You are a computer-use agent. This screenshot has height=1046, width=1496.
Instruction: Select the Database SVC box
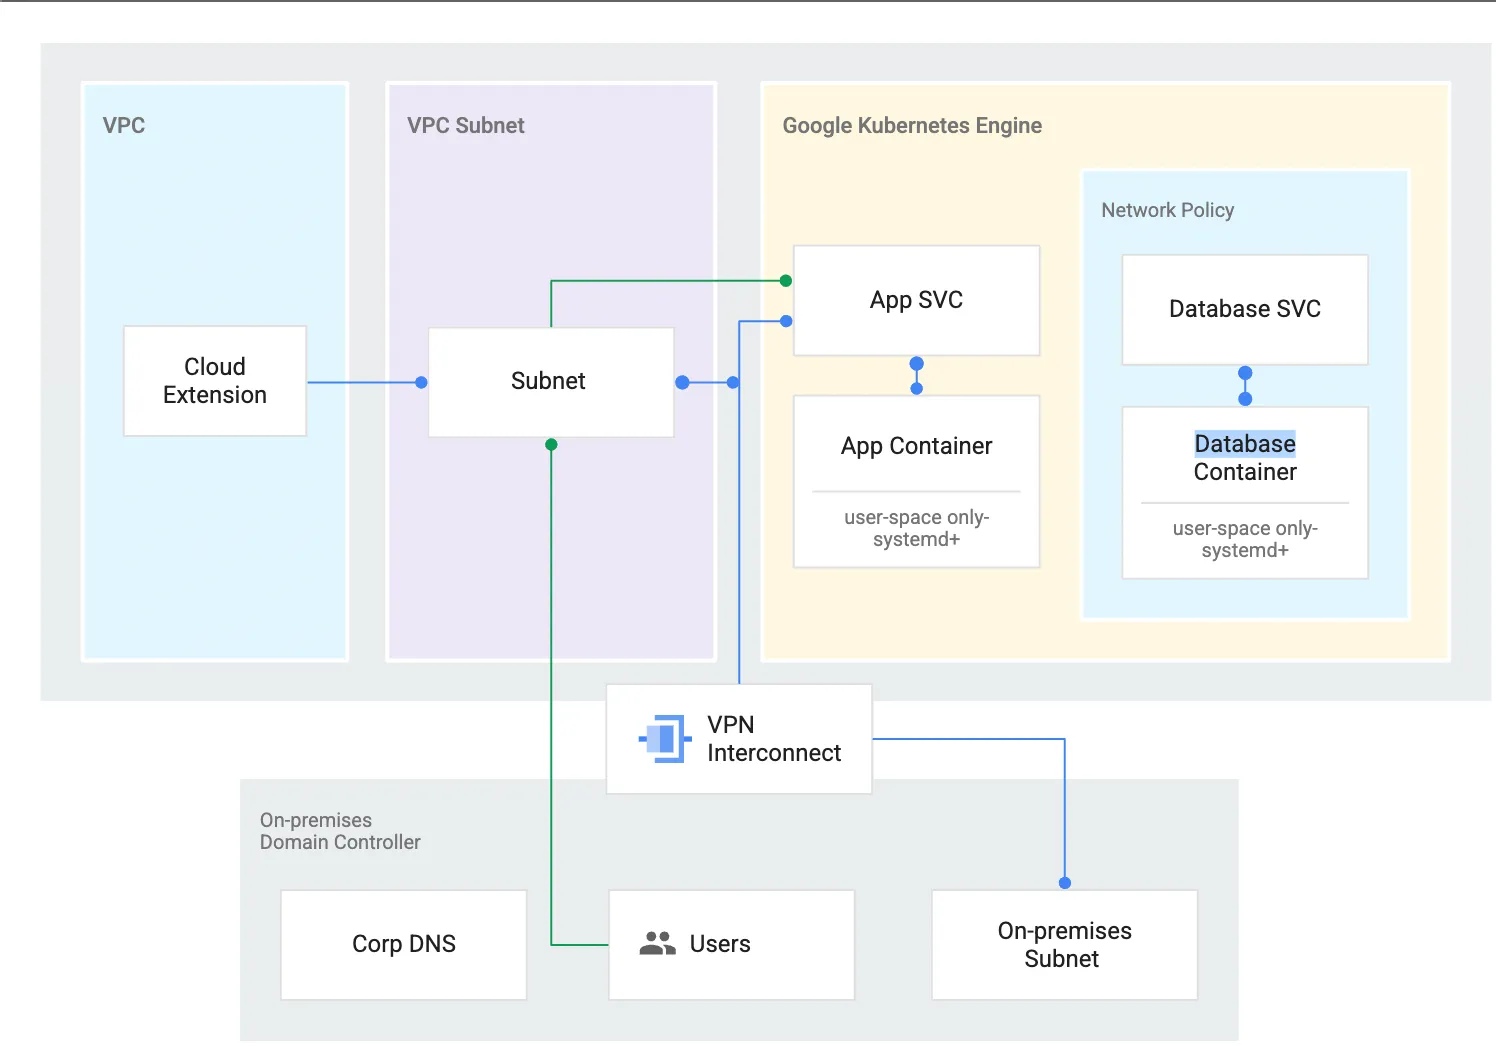click(x=1245, y=309)
